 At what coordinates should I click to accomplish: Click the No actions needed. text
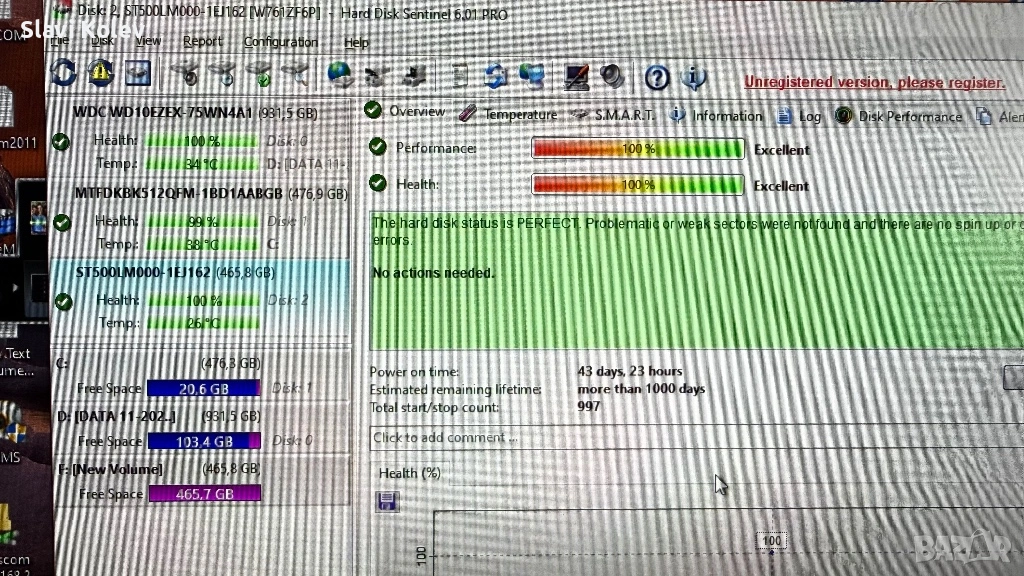[x=434, y=272]
